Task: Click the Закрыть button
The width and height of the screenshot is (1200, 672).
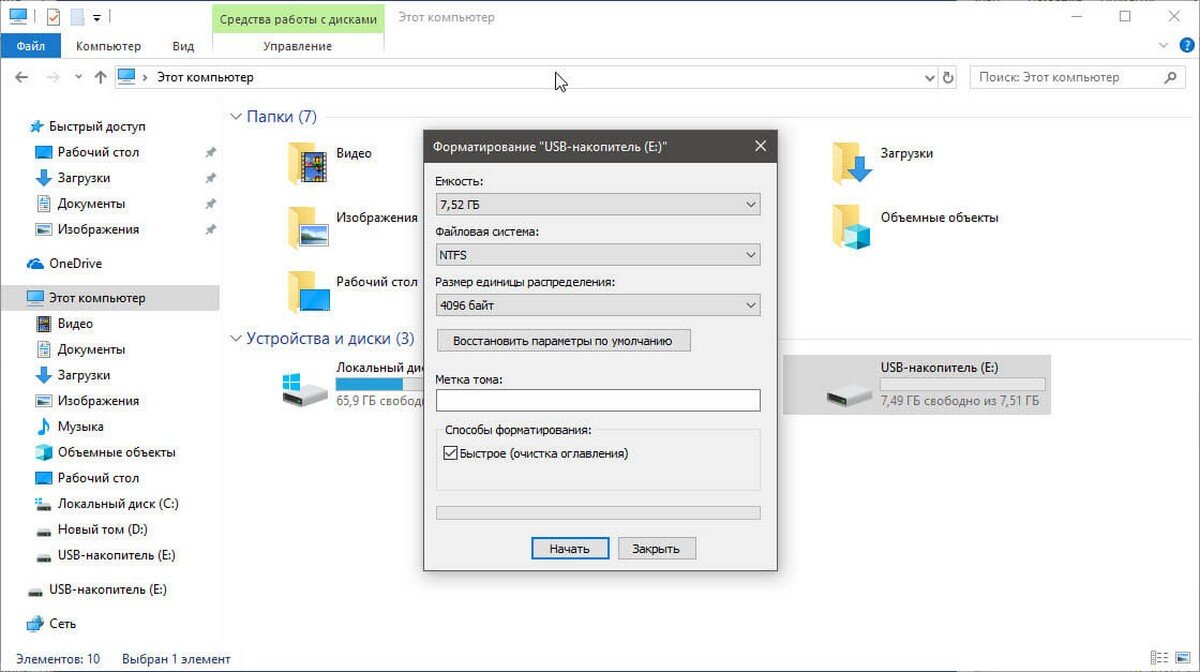Action: 657,548
